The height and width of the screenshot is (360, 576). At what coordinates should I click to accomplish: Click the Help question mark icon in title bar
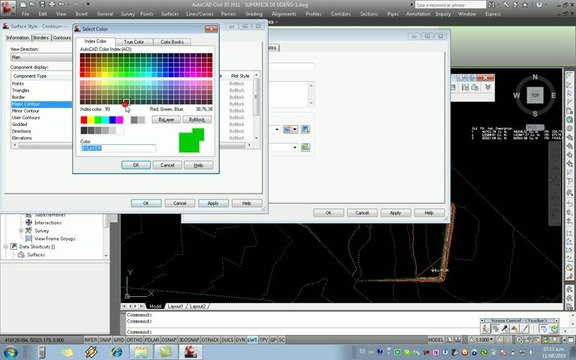pos(539,5)
